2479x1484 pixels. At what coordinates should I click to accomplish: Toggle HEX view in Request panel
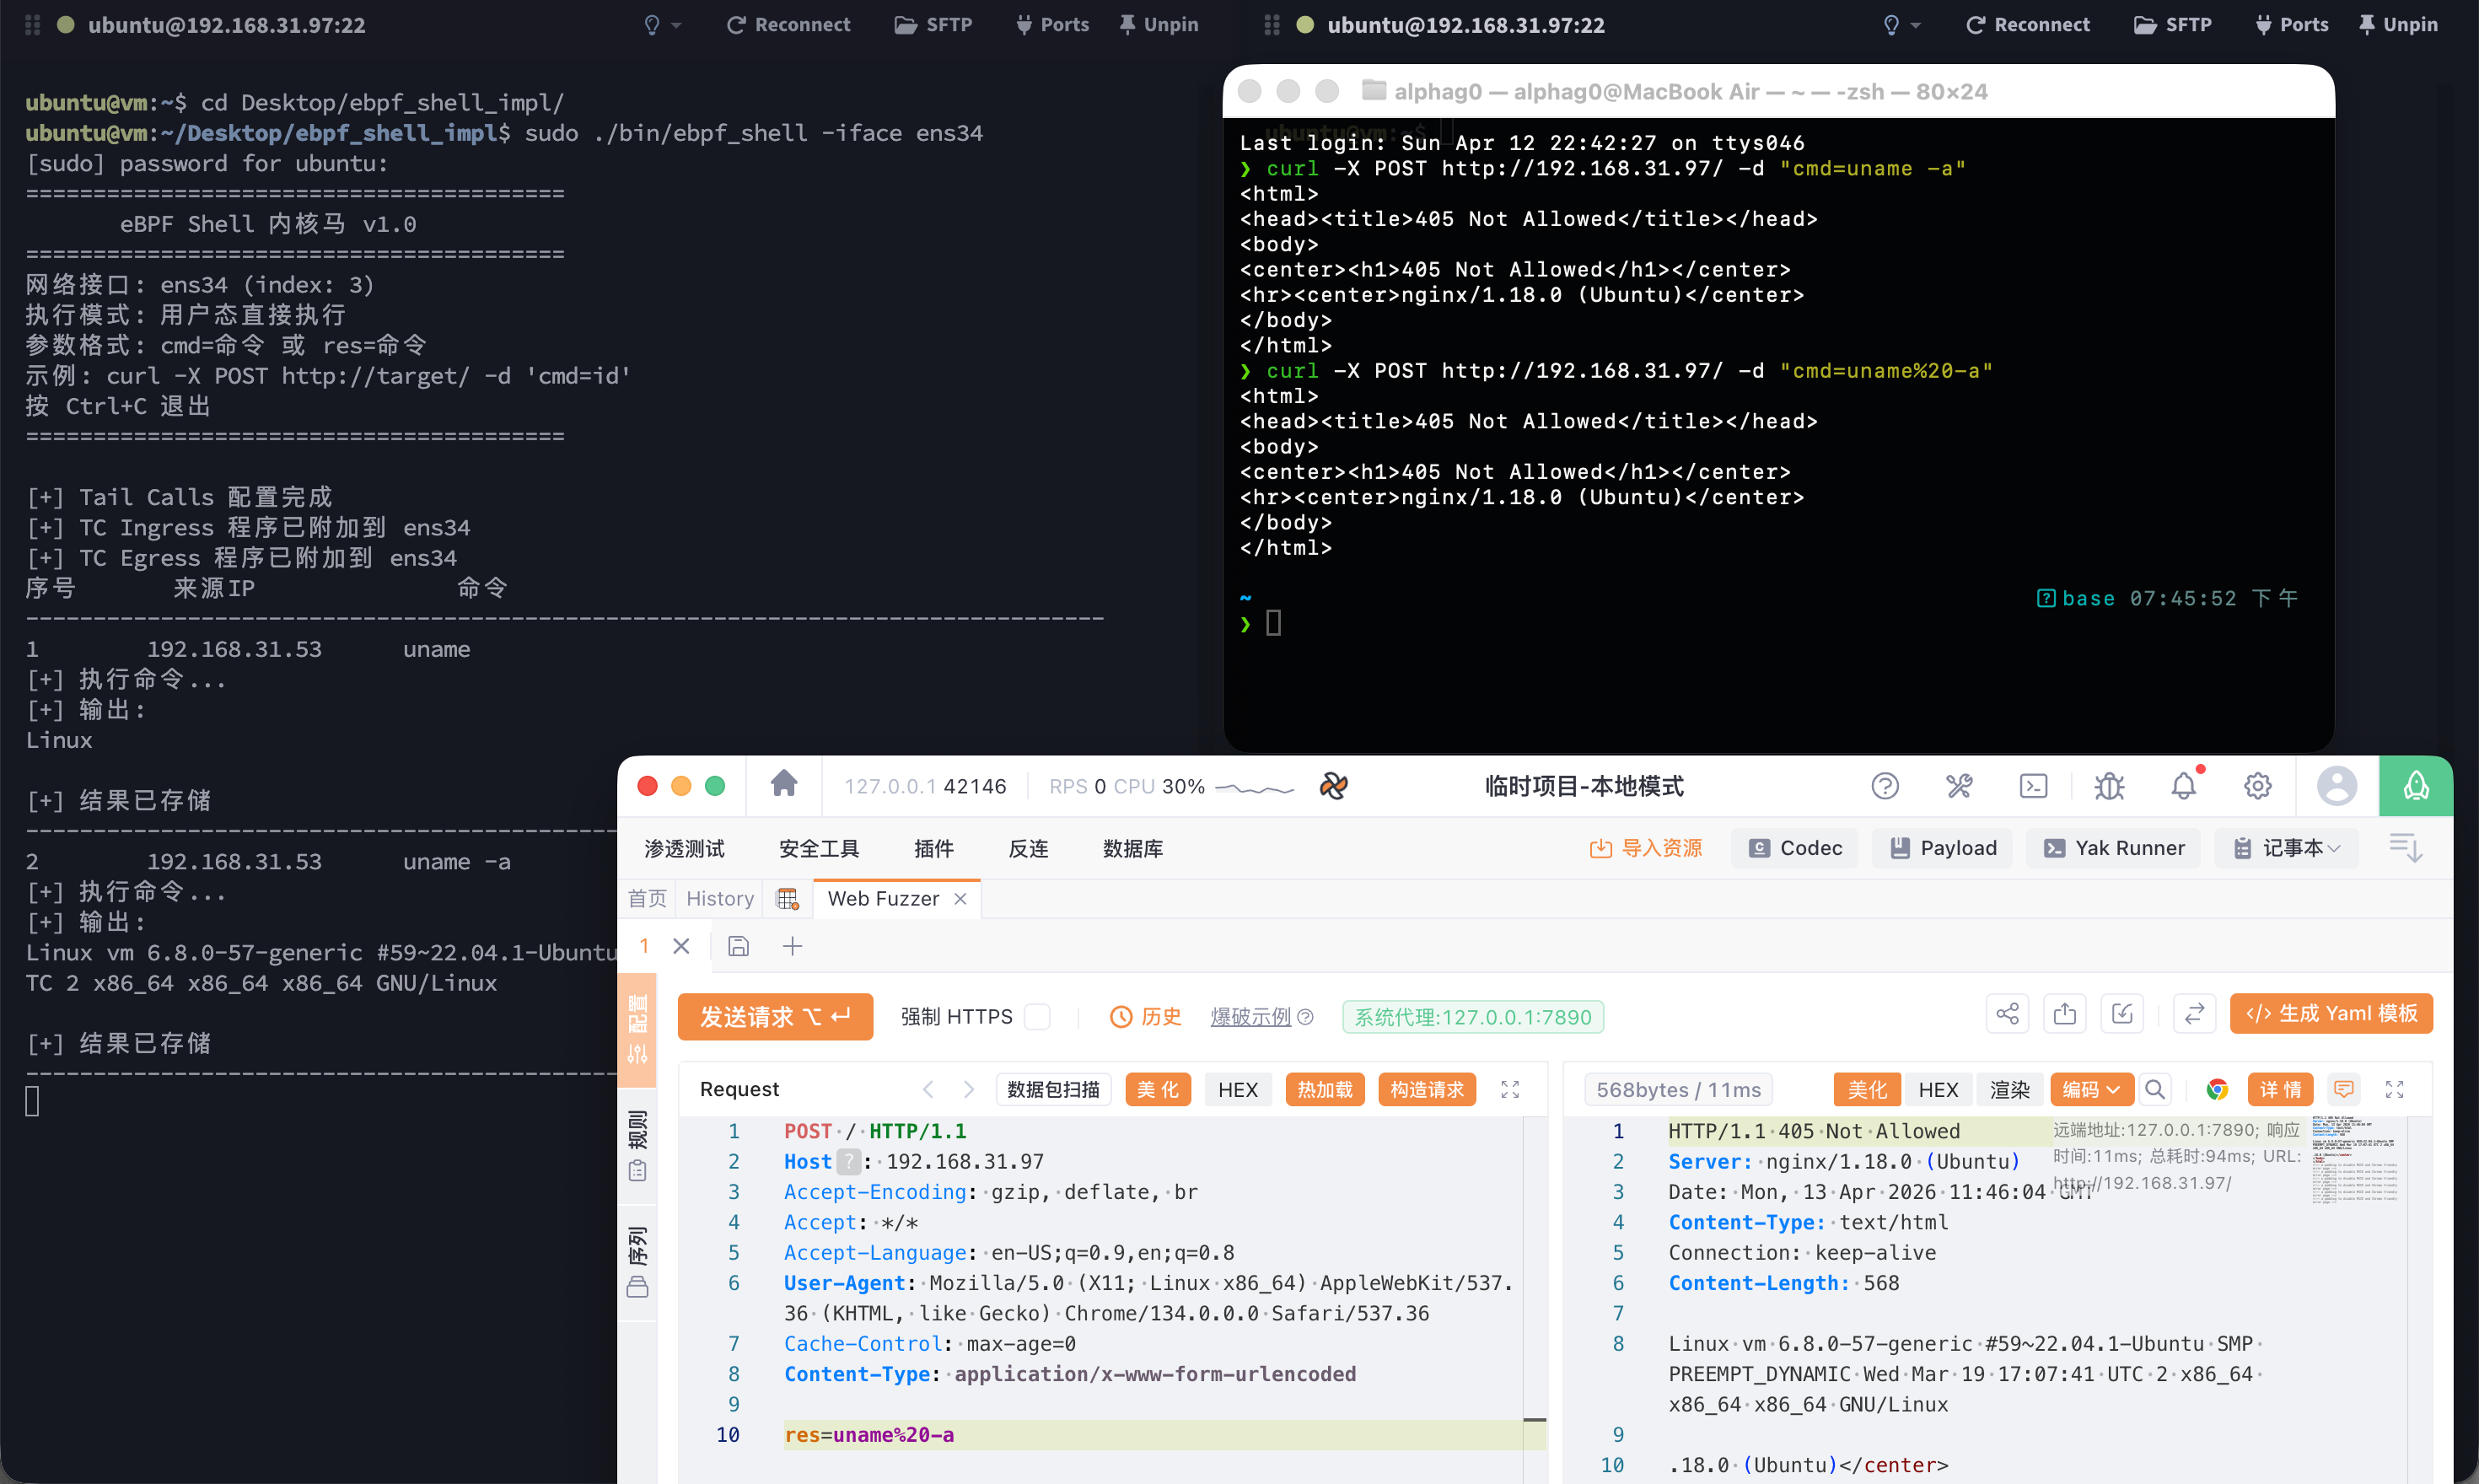[x=1237, y=1089]
